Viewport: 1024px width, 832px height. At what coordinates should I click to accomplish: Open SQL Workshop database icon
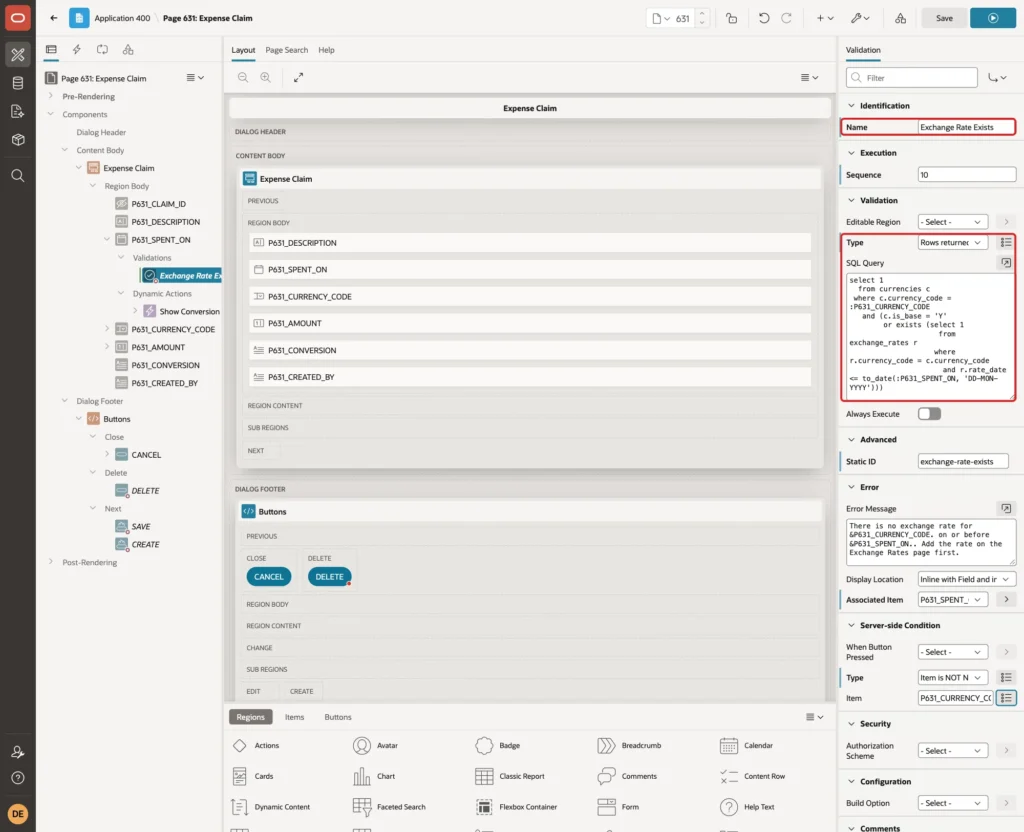tap(18, 83)
